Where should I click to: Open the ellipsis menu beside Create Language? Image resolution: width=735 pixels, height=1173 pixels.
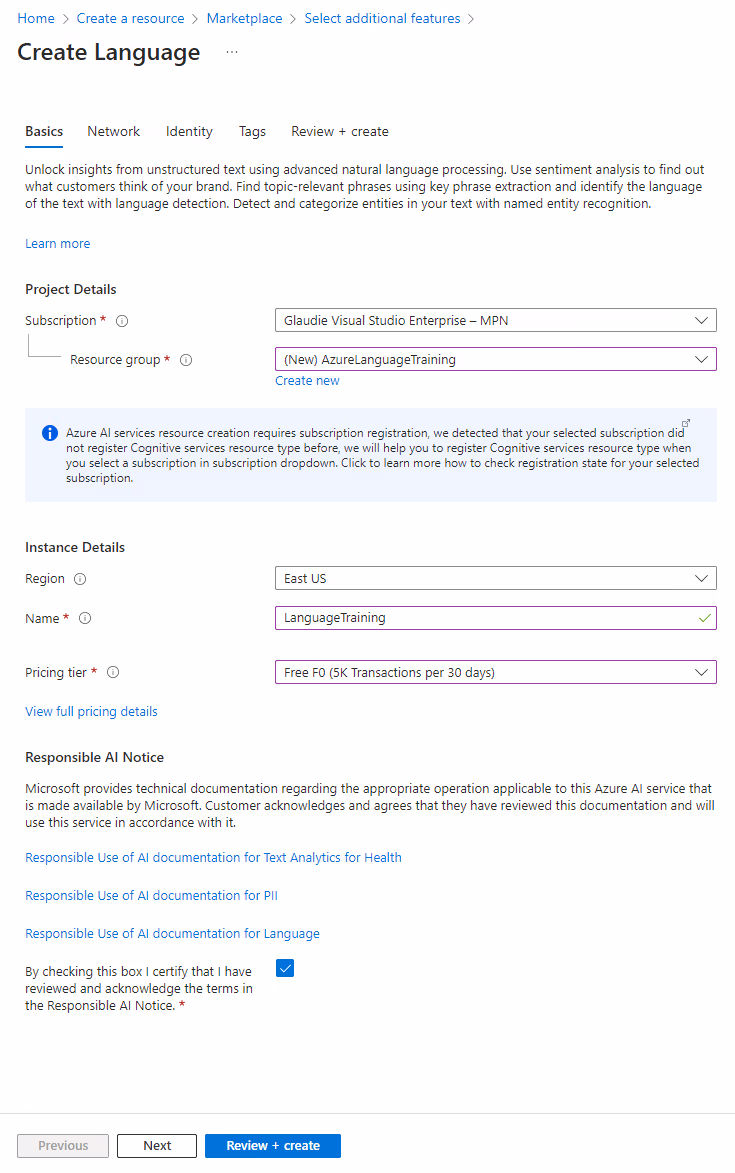pos(232,52)
